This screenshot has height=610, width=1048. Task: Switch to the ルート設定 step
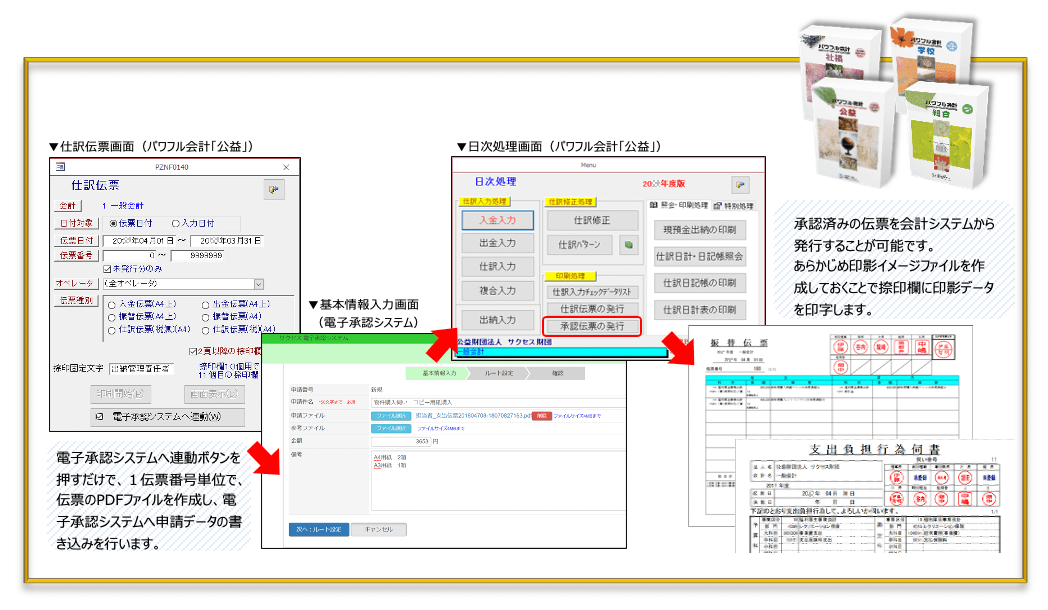coord(499,374)
